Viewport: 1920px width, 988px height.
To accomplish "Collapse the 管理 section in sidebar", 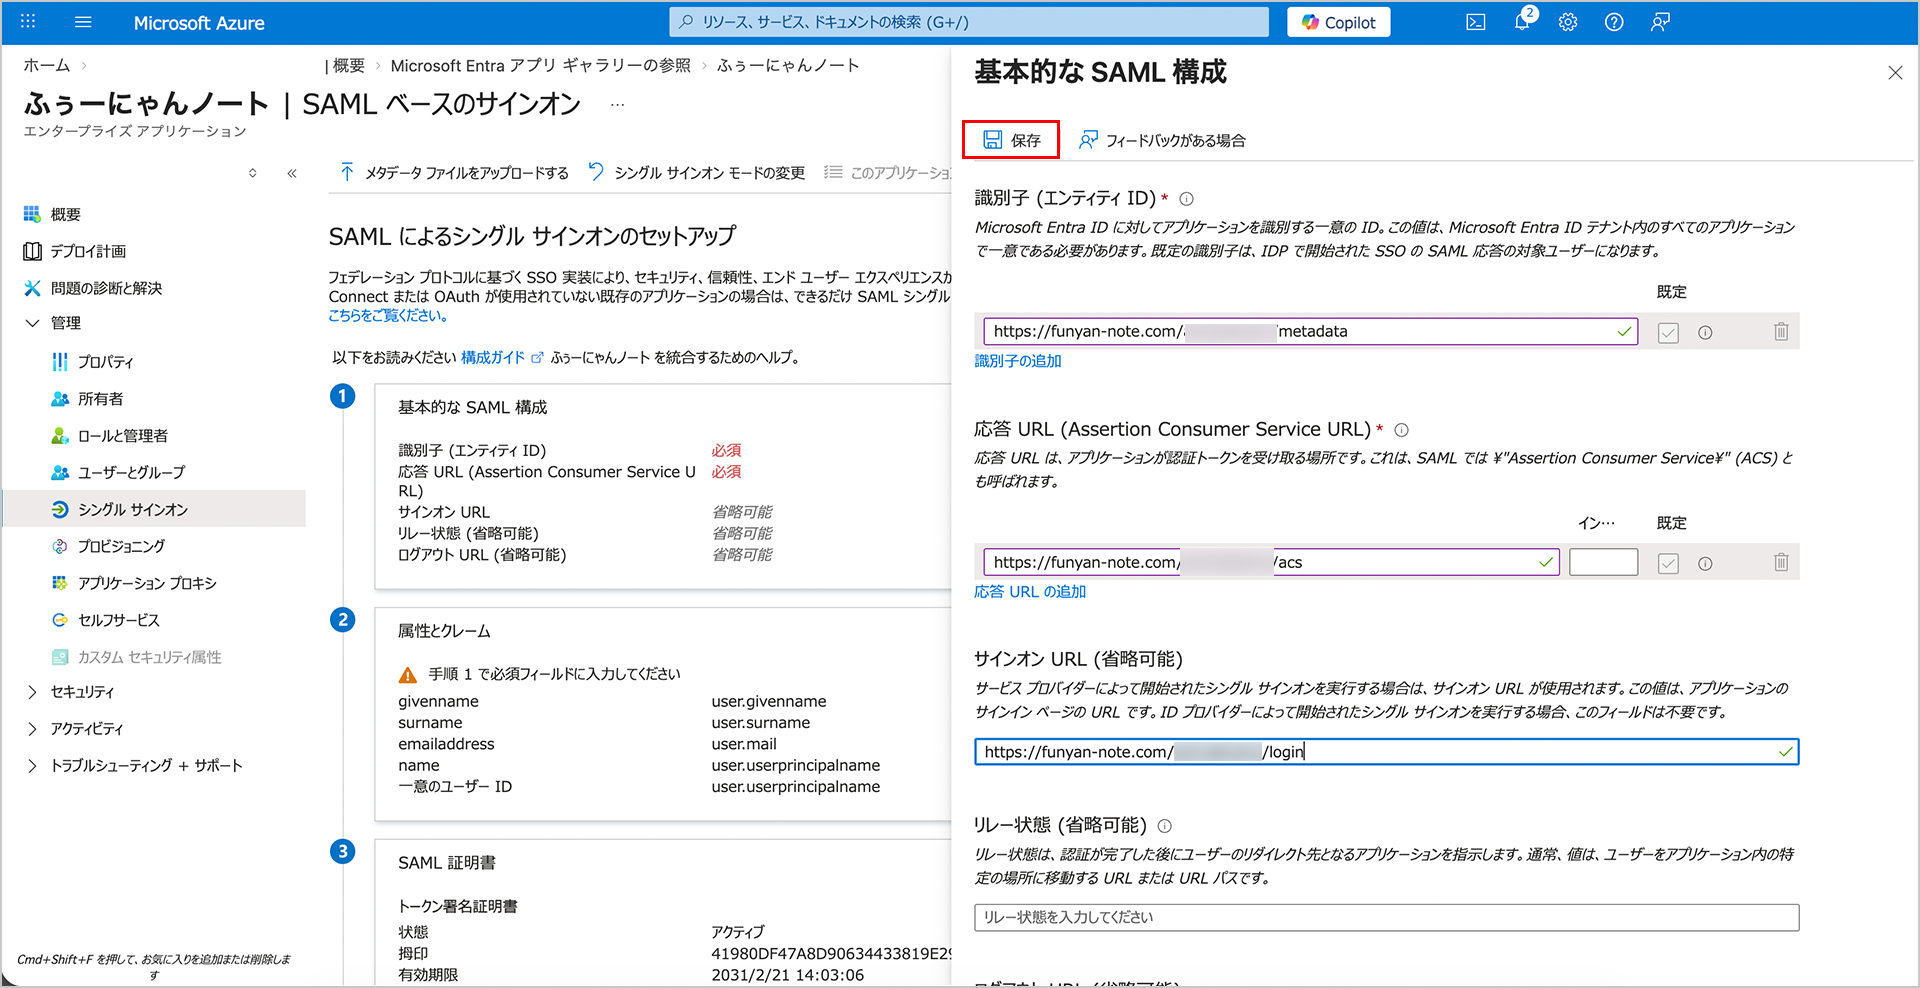I will click(x=32, y=323).
